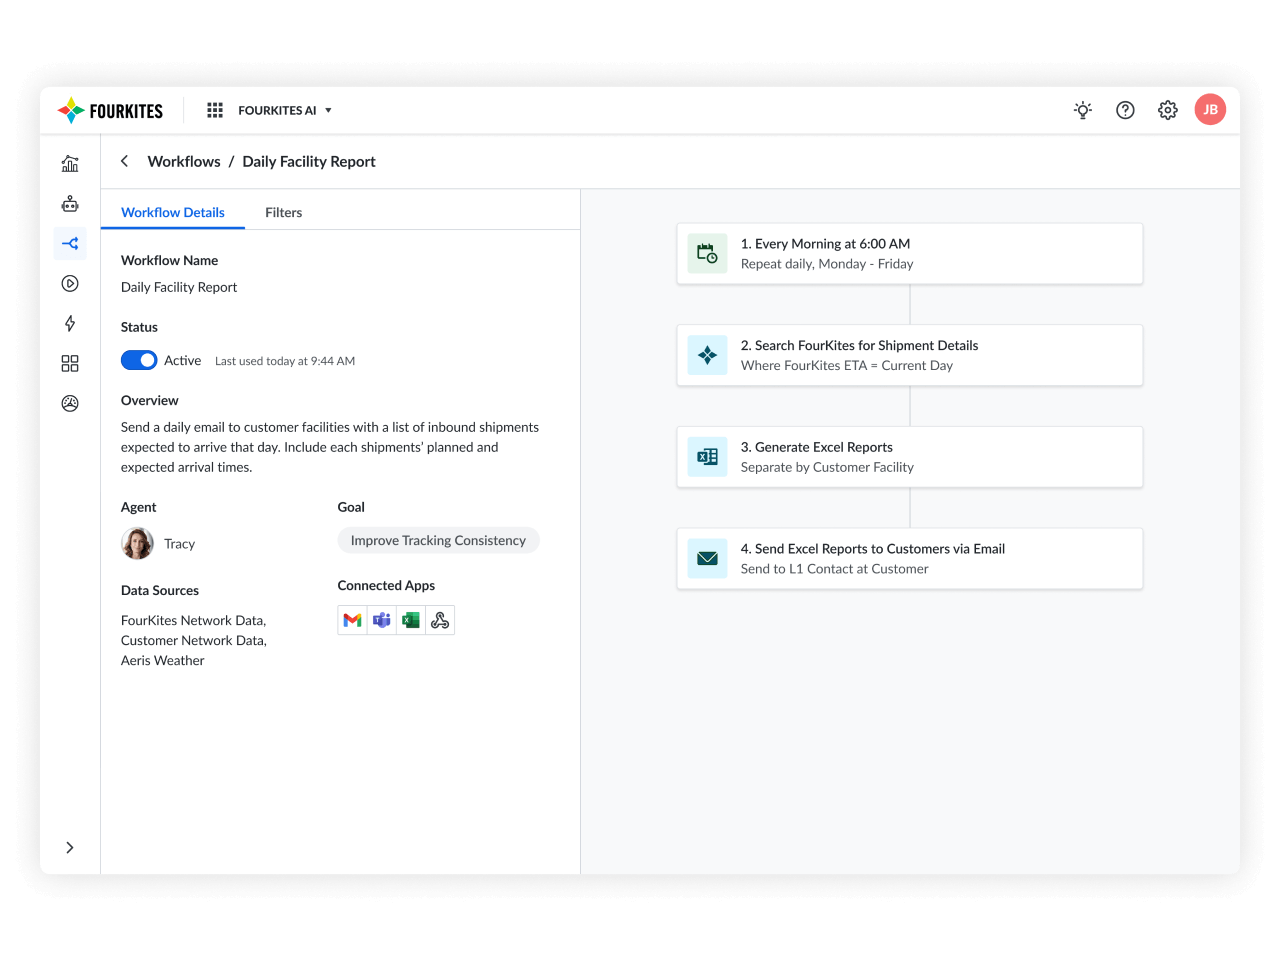Open step 3 Generate Excel Reports
The image size is (1280, 961).
(x=910, y=457)
